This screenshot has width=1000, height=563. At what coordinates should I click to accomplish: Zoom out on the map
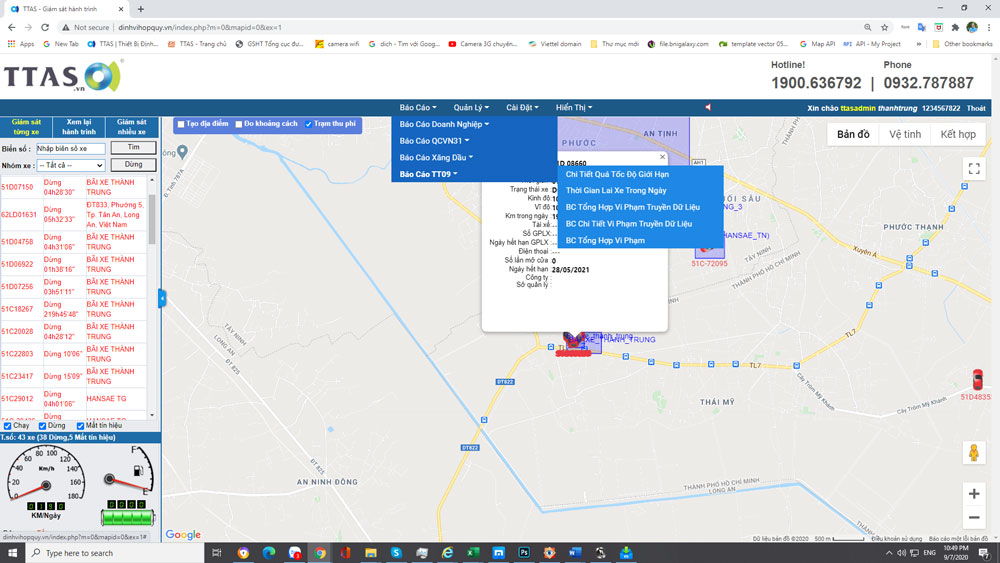[x=974, y=518]
